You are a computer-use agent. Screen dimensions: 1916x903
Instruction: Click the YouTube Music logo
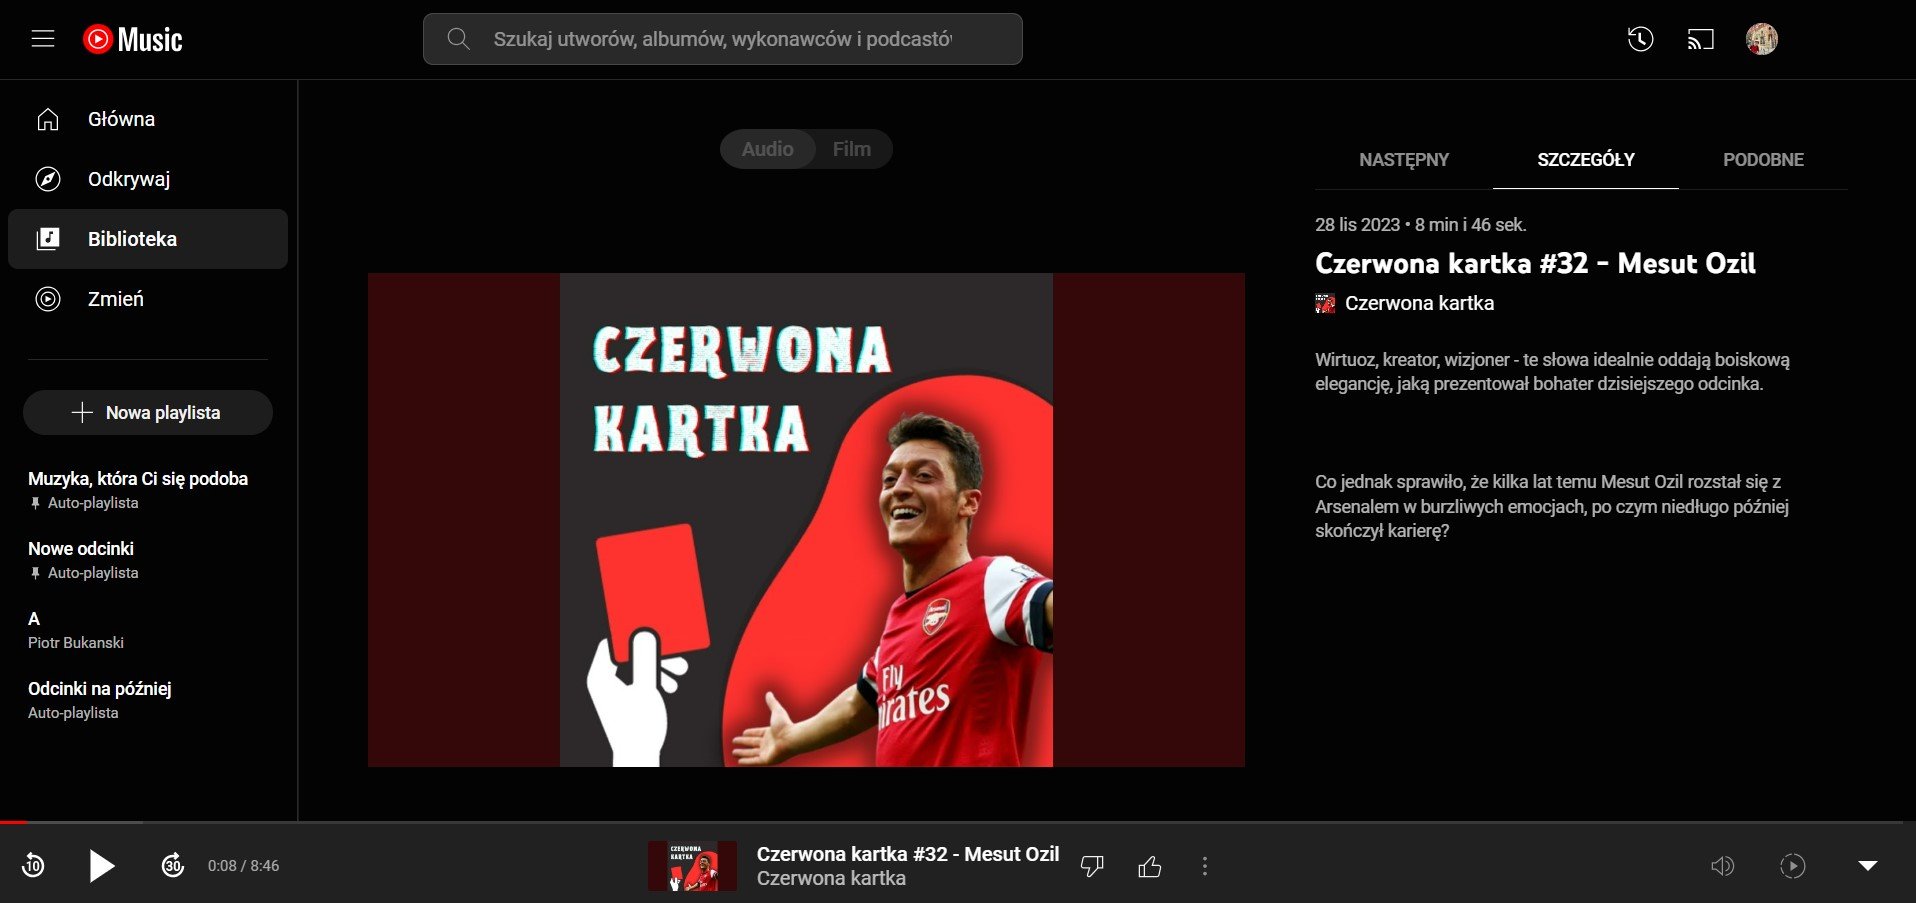click(x=133, y=39)
